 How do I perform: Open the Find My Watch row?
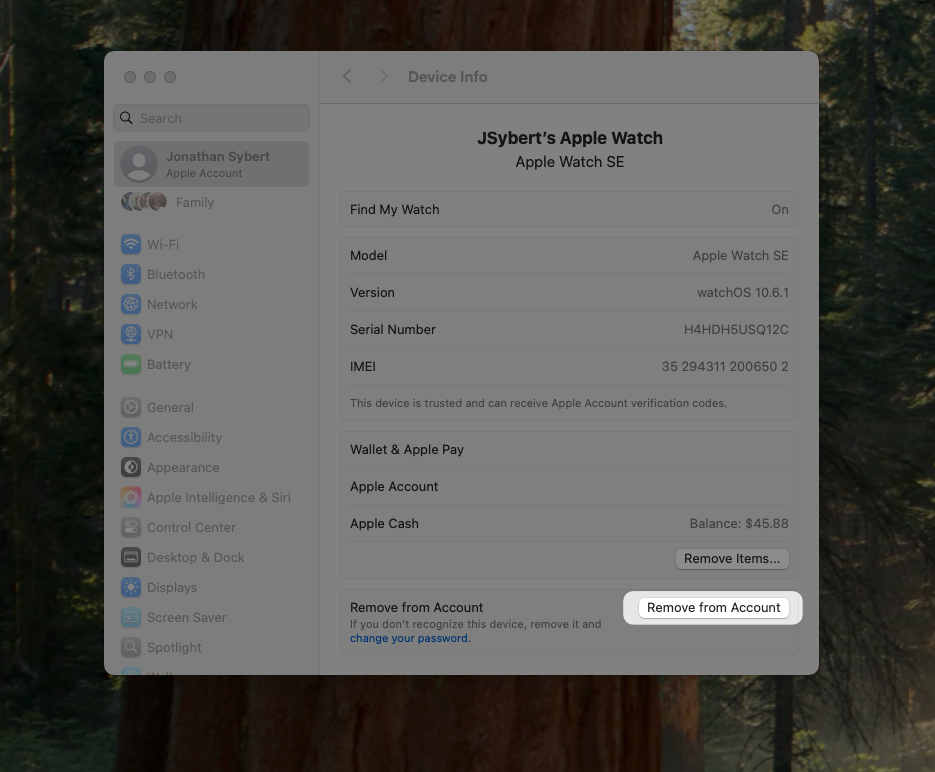click(568, 210)
